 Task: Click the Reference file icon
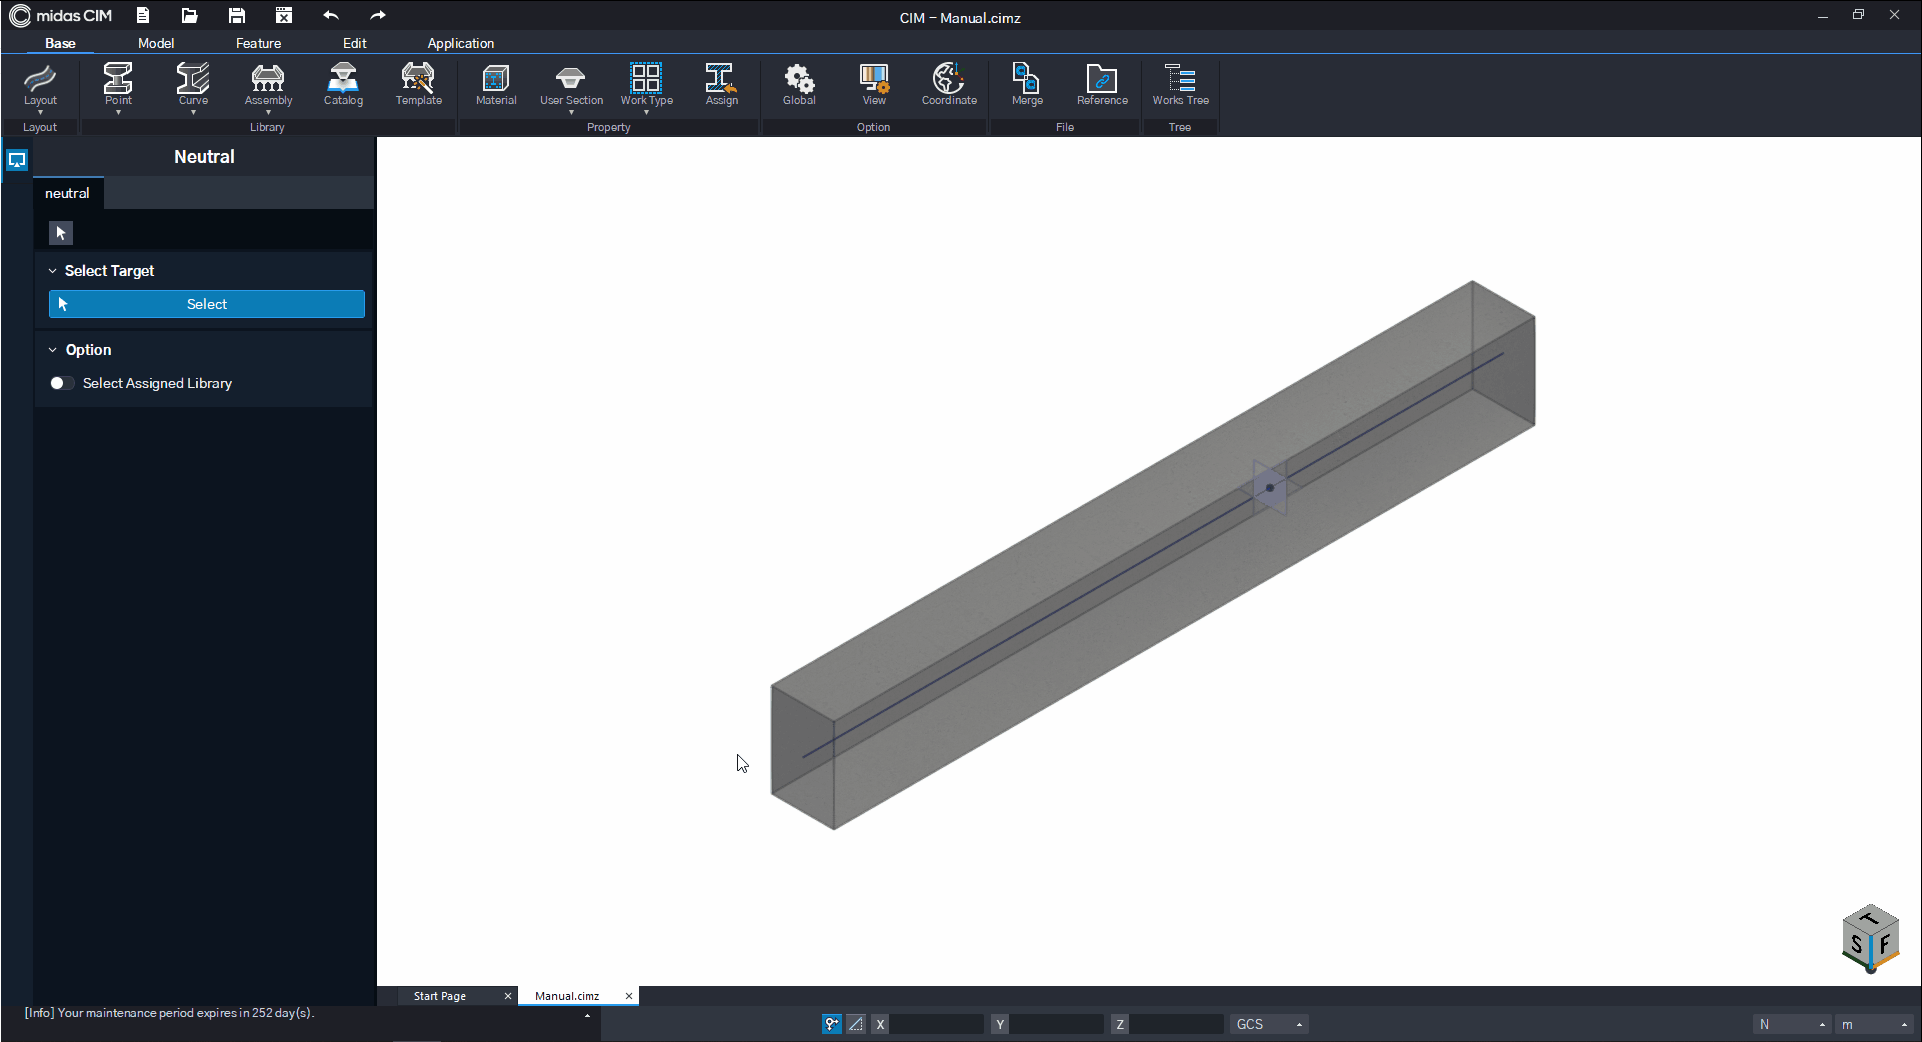click(1102, 84)
